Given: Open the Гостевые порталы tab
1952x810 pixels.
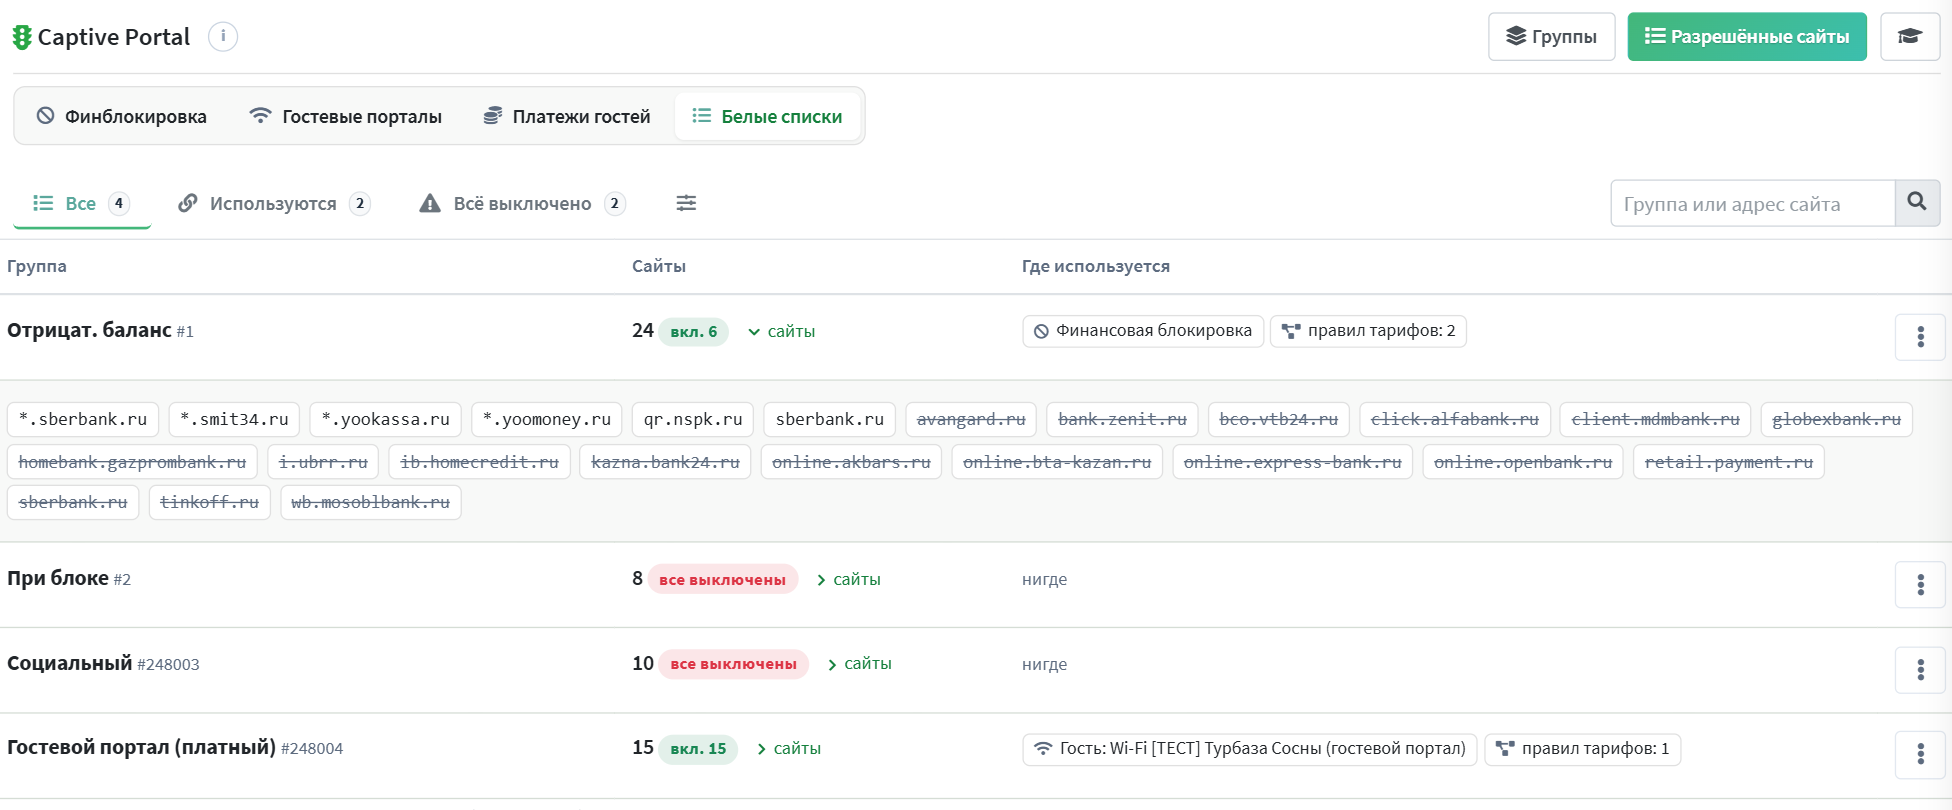Looking at the screenshot, I should (x=345, y=116).
